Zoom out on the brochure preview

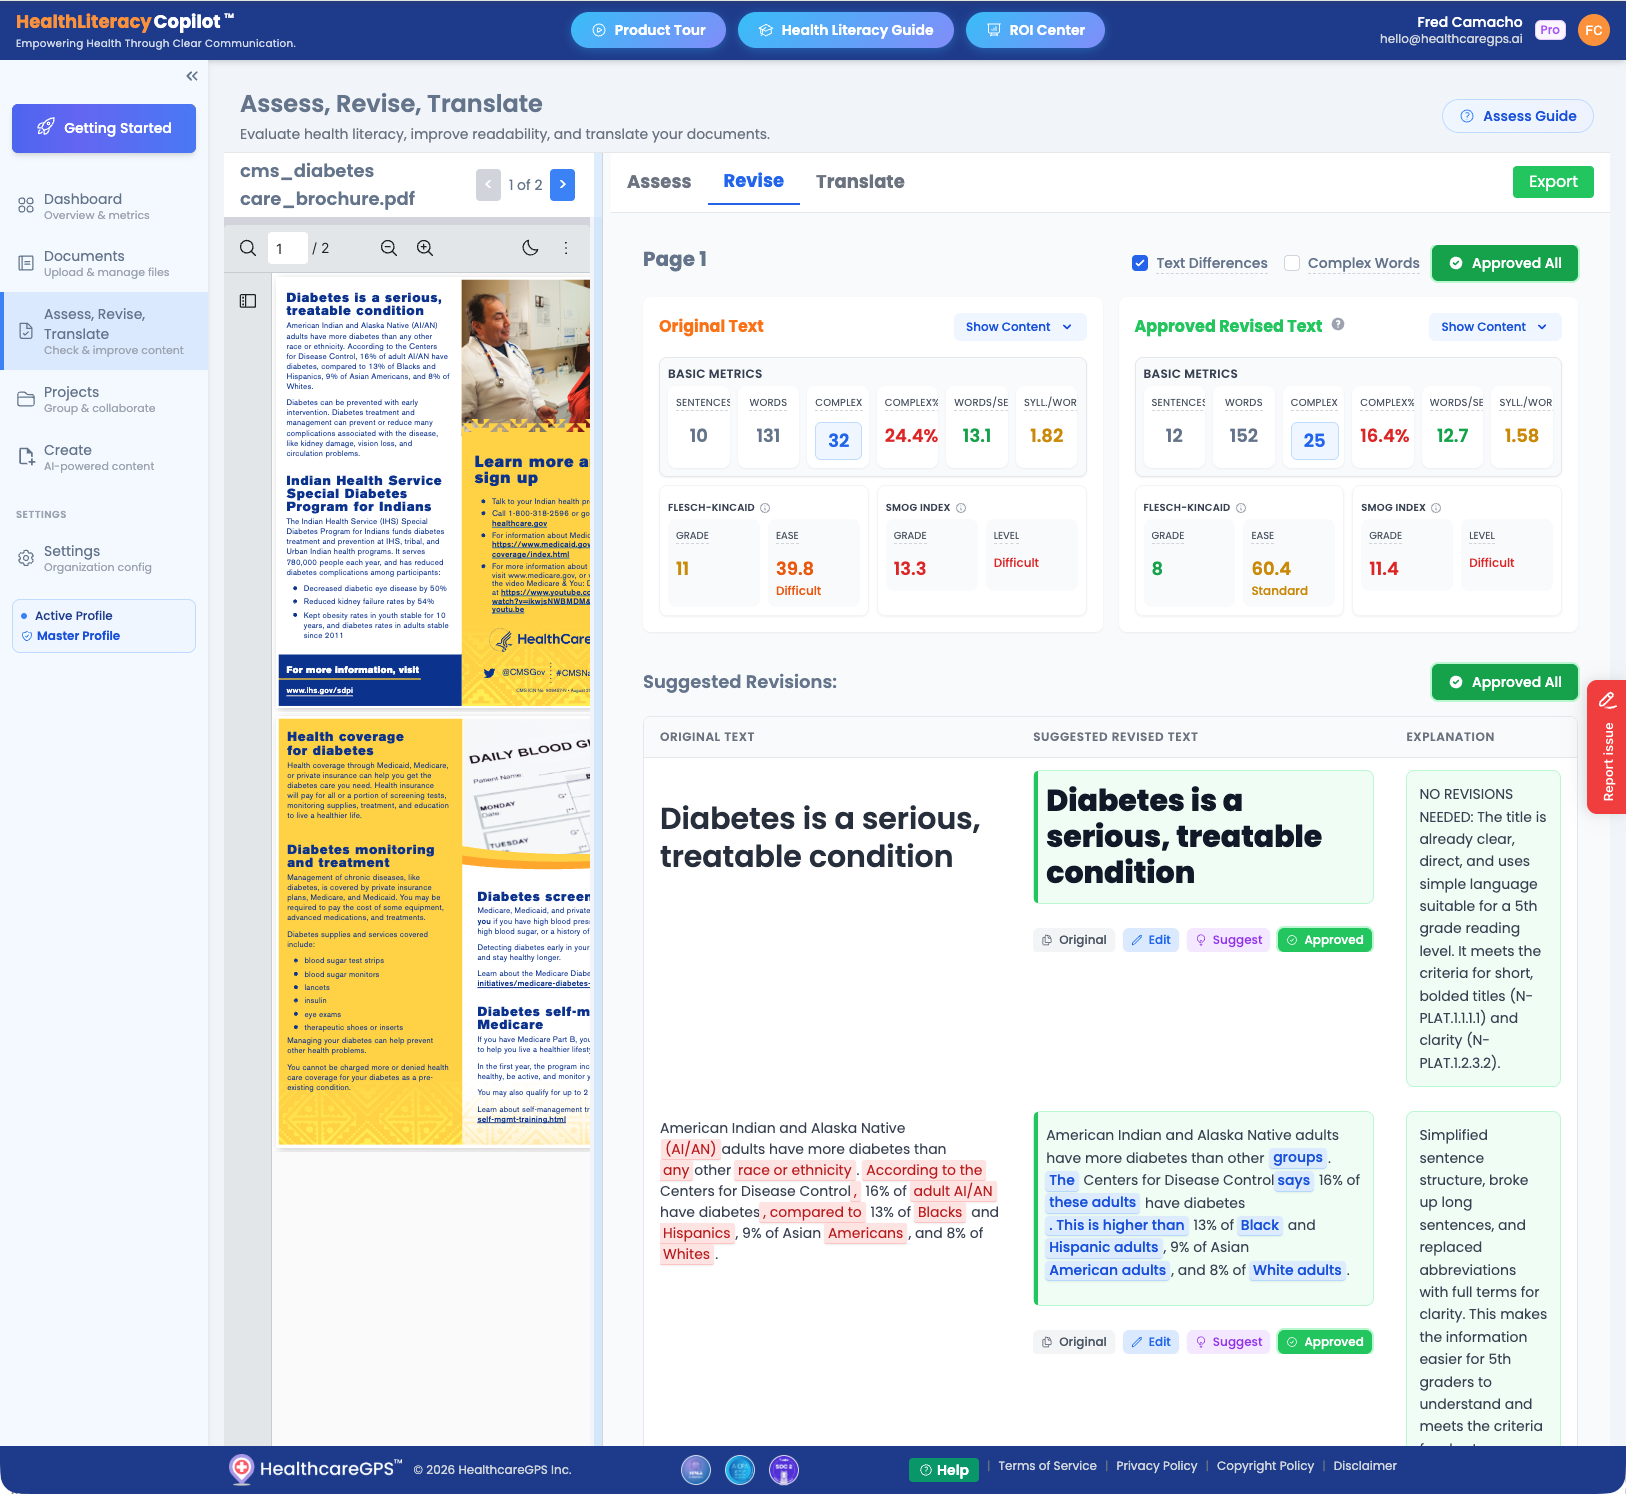(389, 247)
